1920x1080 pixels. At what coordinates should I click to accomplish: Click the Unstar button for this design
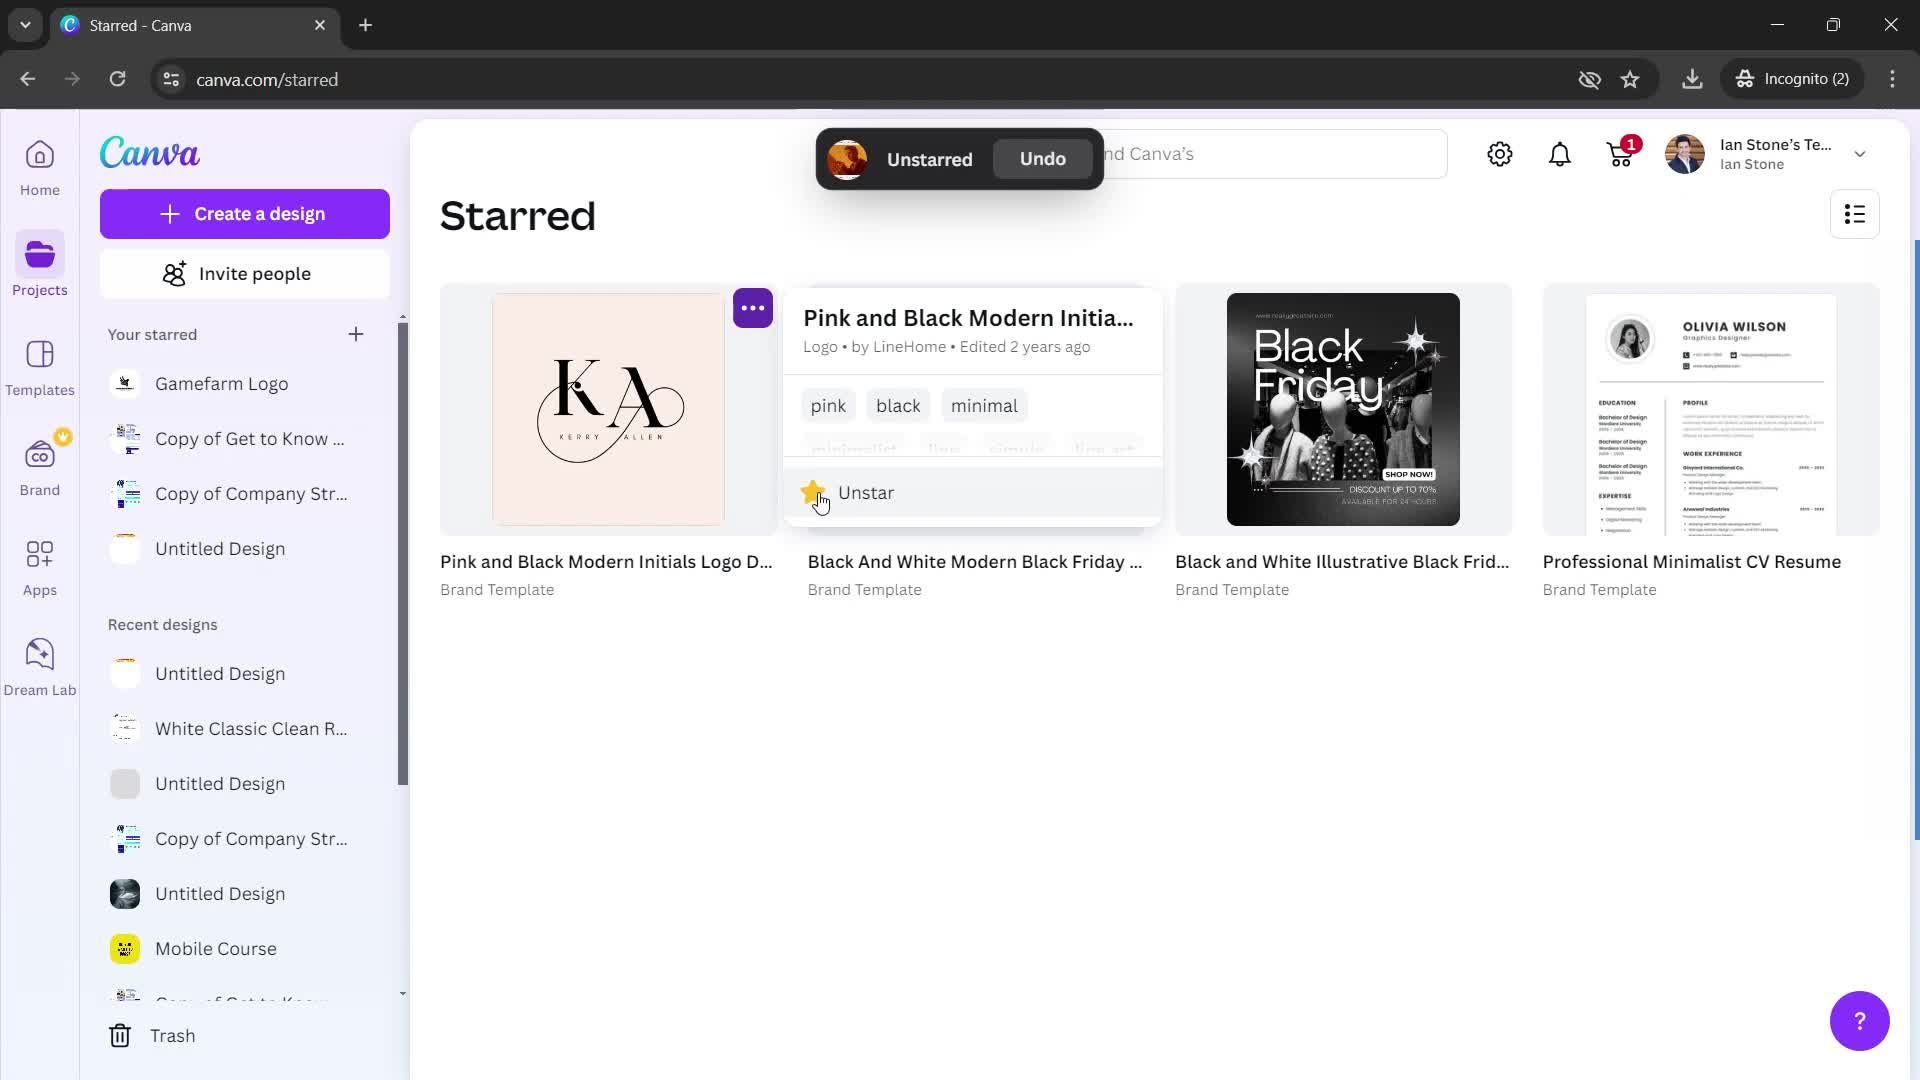tap(865, 492)
